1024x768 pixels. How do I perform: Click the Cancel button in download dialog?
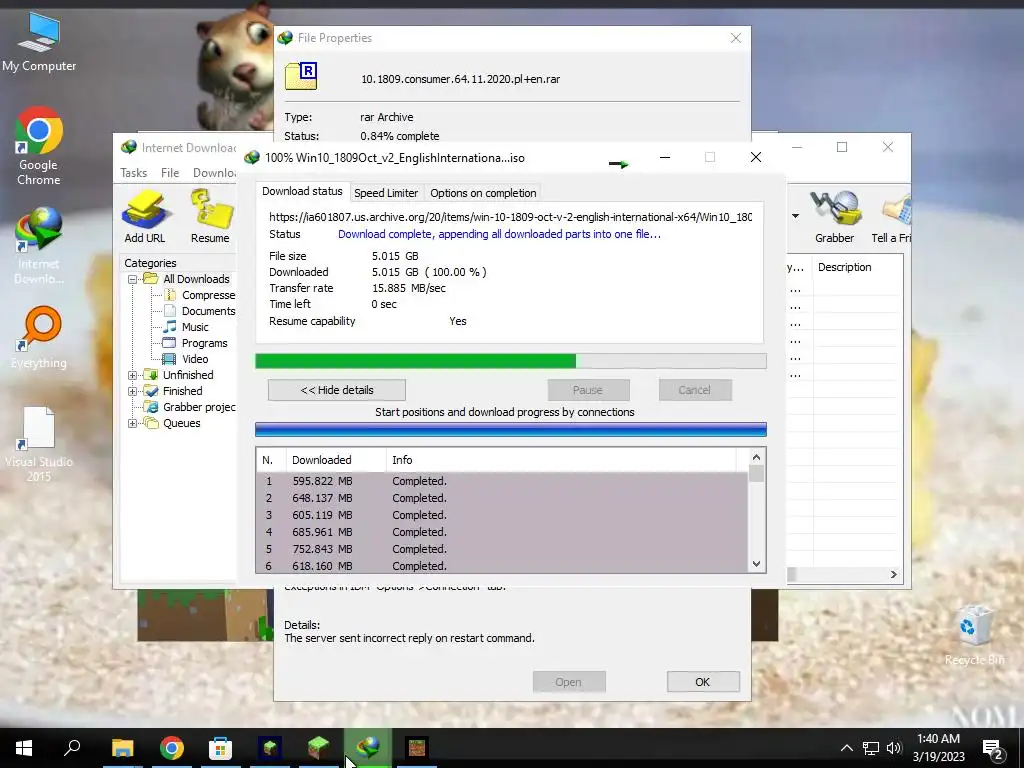click(695, 390)
